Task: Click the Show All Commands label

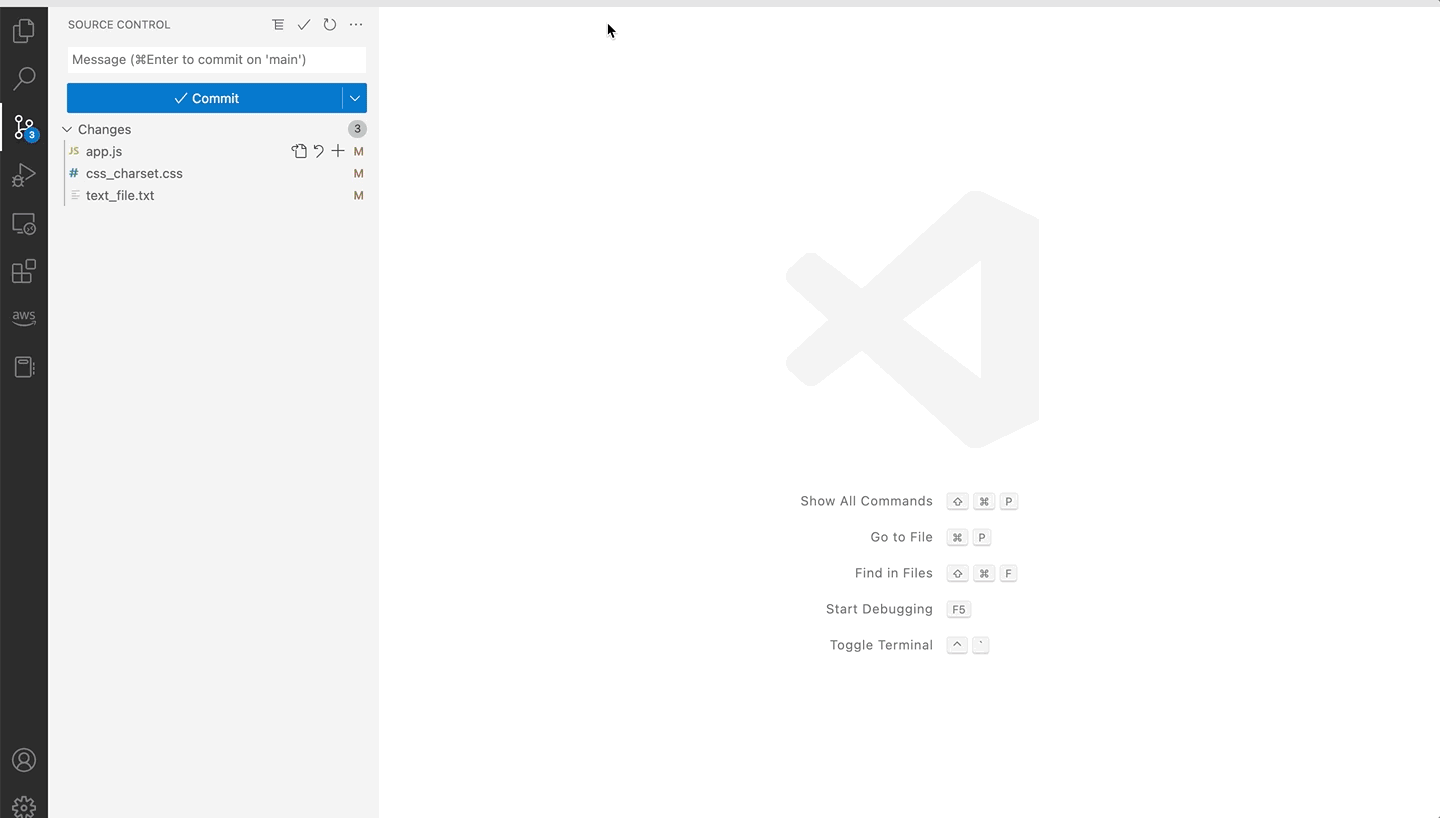Action: point(866,501)
